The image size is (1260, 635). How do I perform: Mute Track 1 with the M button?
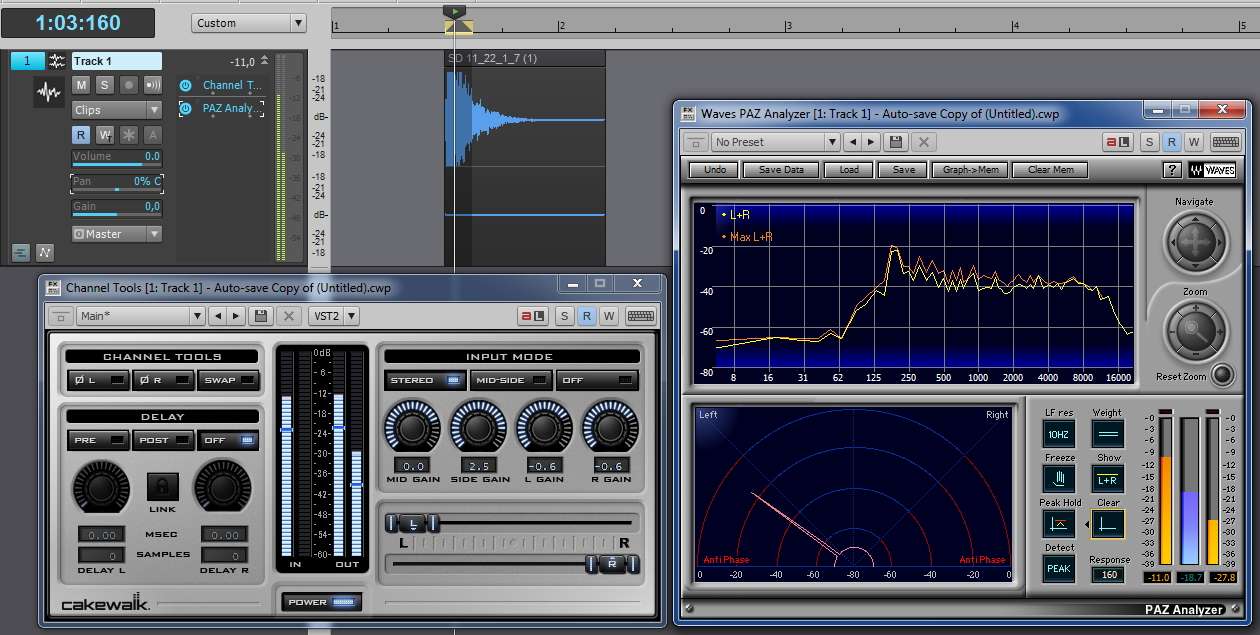[x=82, y=85]
